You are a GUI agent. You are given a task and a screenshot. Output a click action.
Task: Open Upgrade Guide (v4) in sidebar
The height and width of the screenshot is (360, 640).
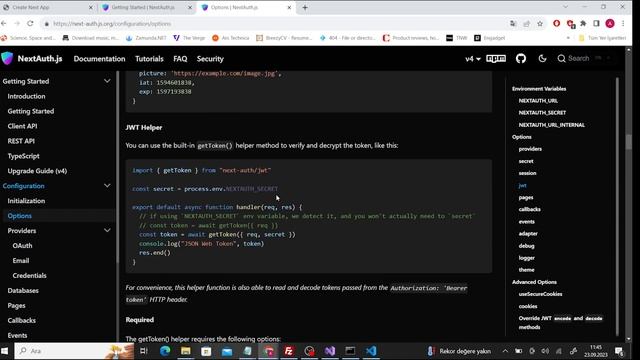click(37, 171)
